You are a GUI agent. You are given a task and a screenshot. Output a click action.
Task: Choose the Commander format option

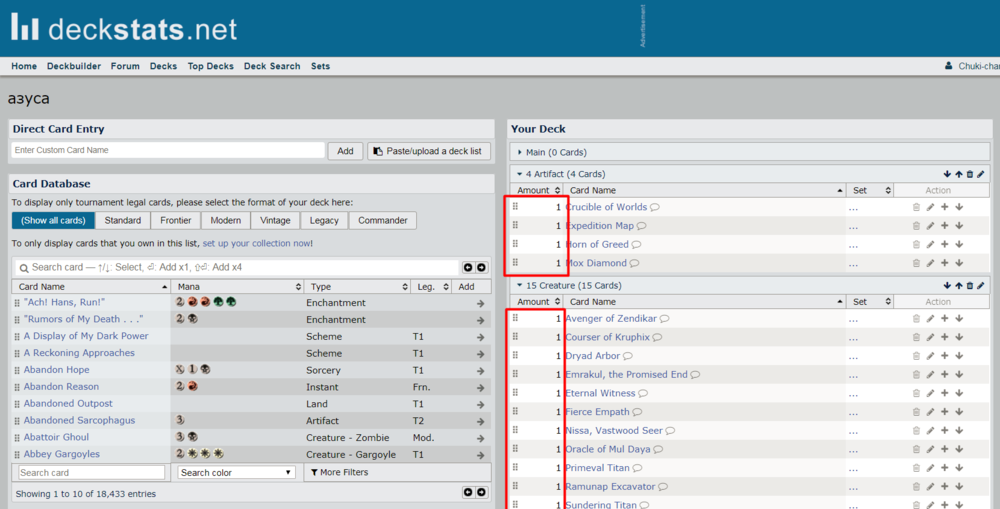pyautogui.click(x=382, y=220)
